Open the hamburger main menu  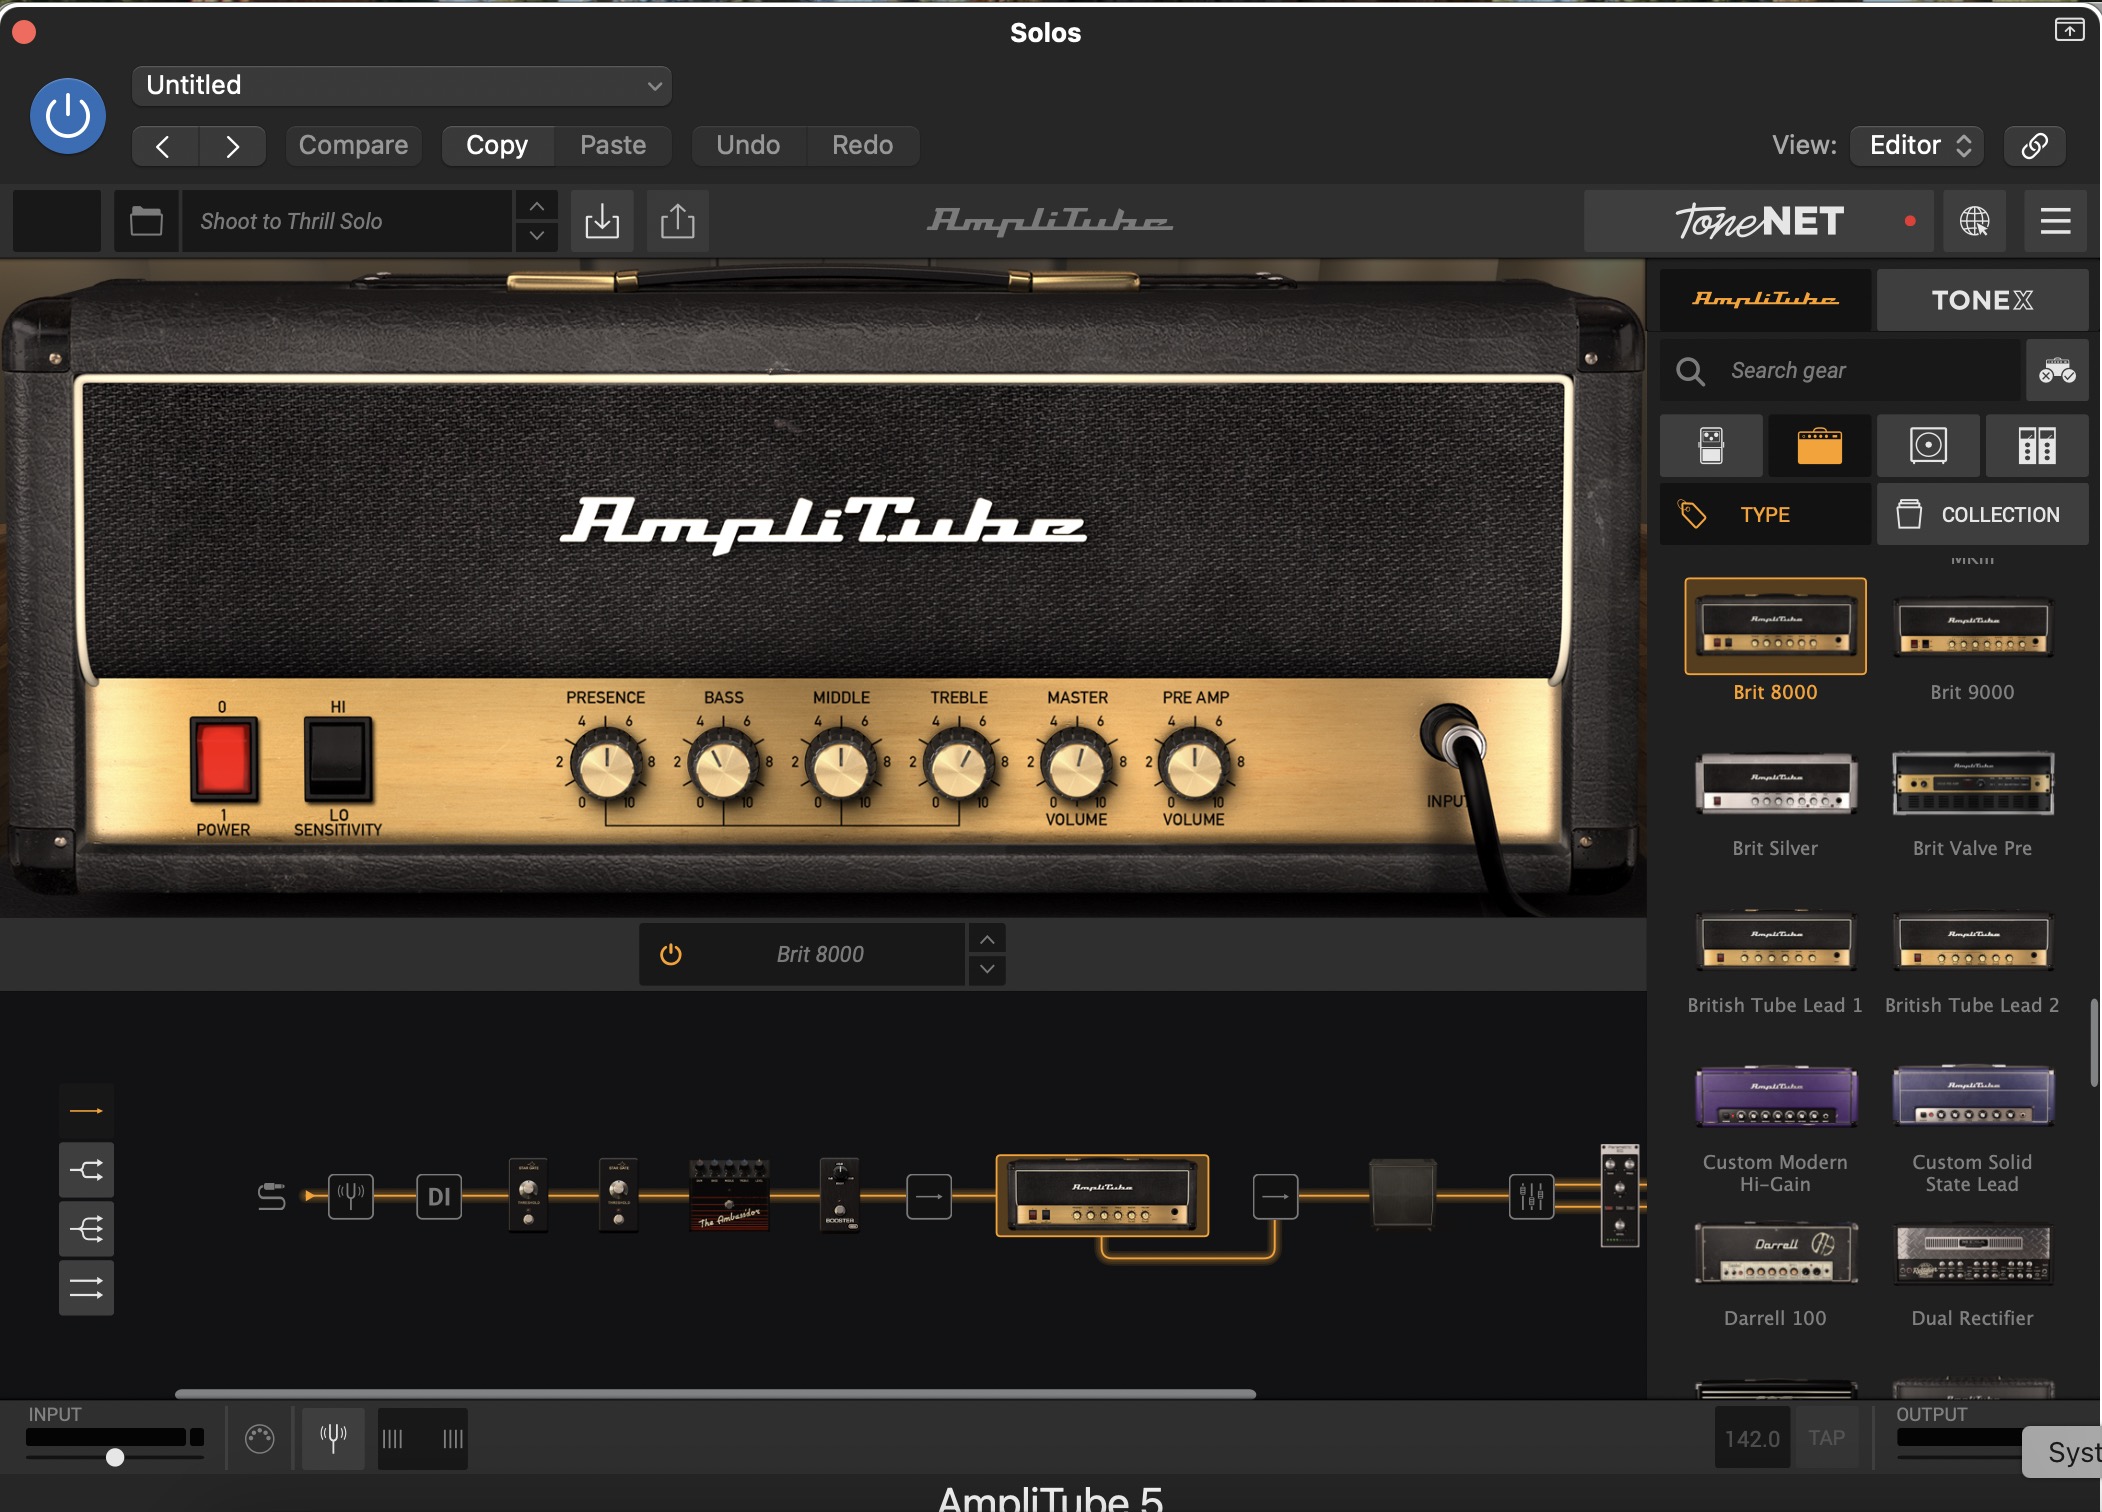(x=2055, y=221)
